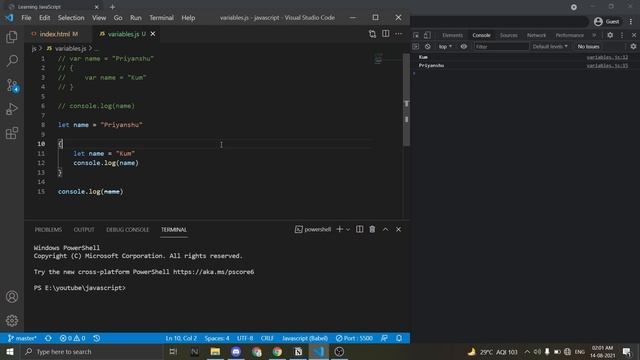Click the editor vertical scrollbar

tap(406, 100)
